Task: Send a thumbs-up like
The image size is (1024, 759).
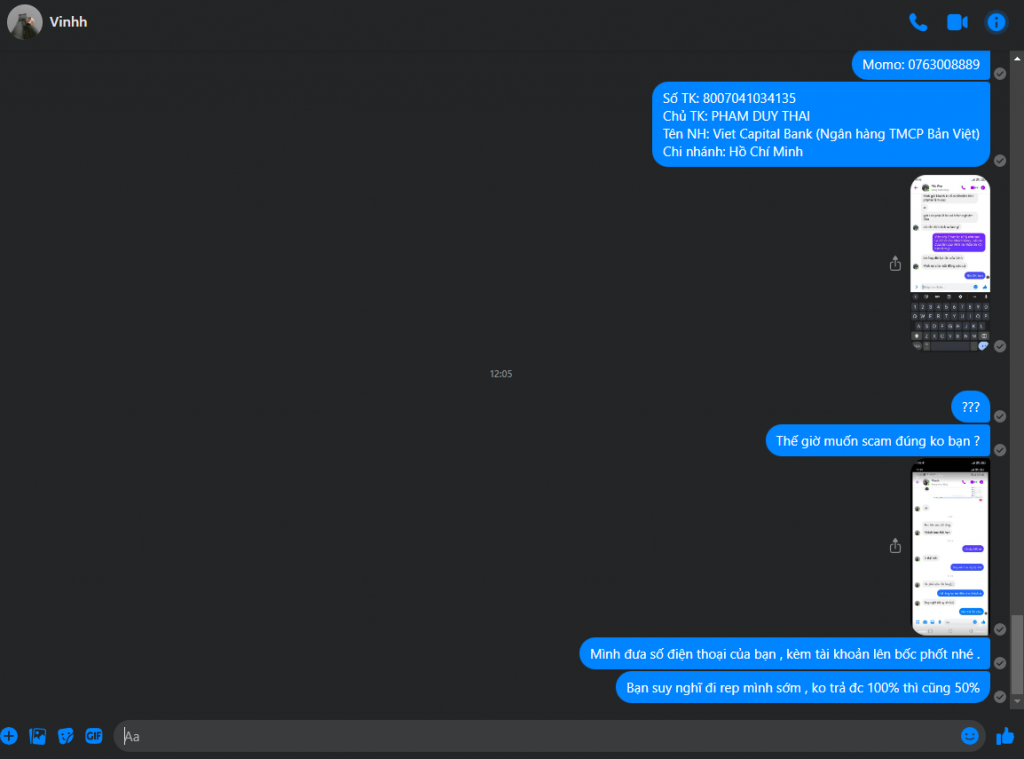Action: (1005, 736)
